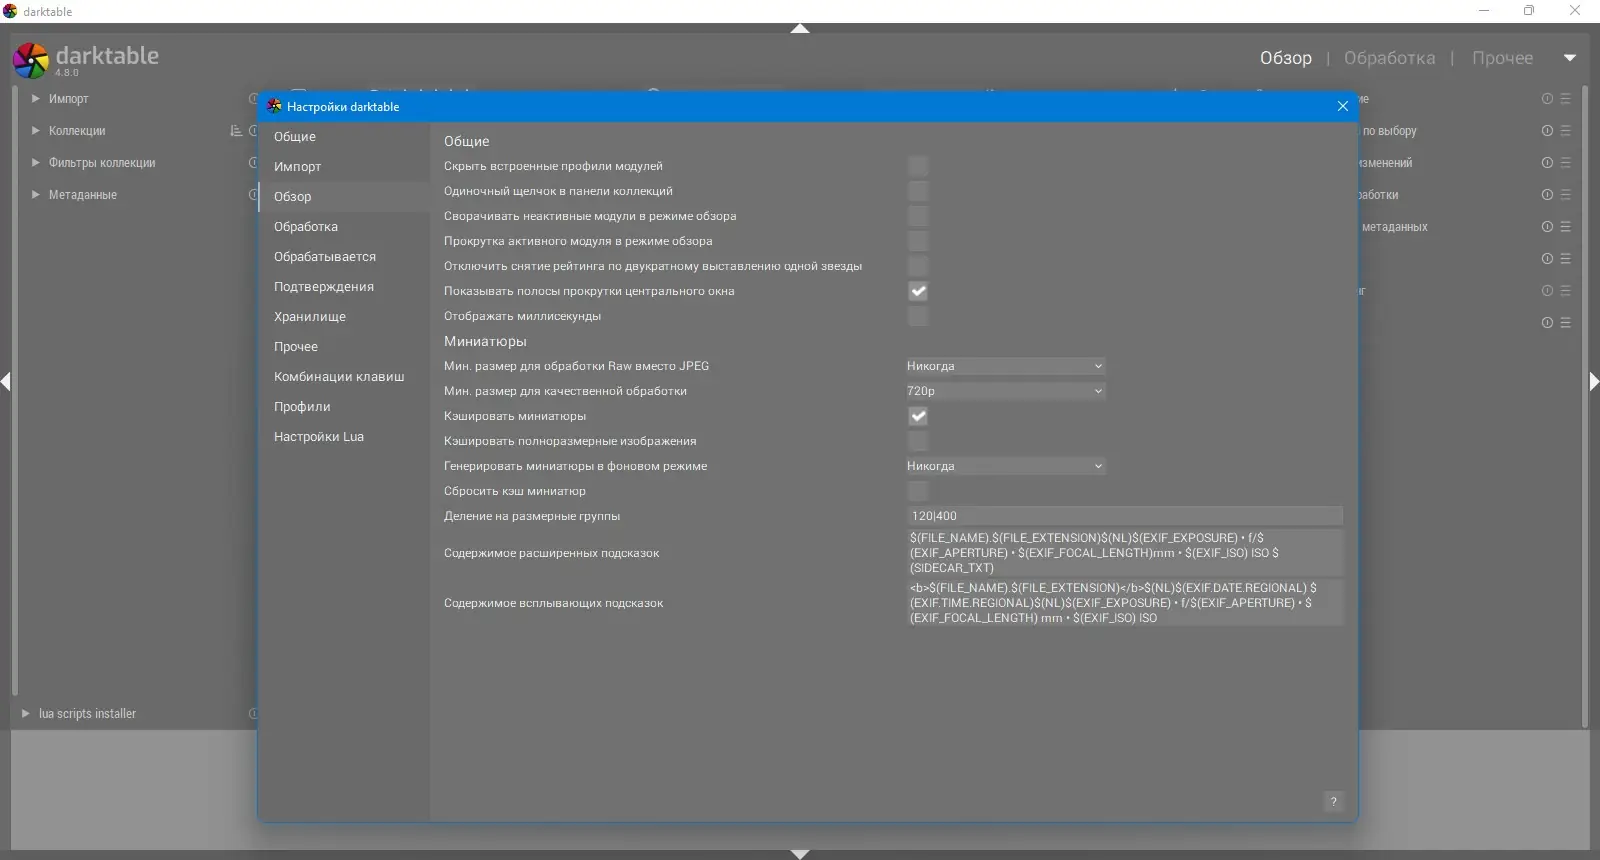1600x860 pixels.
Task: Reset the right-panel module ending in «метаданных»
Action: 1547,227
